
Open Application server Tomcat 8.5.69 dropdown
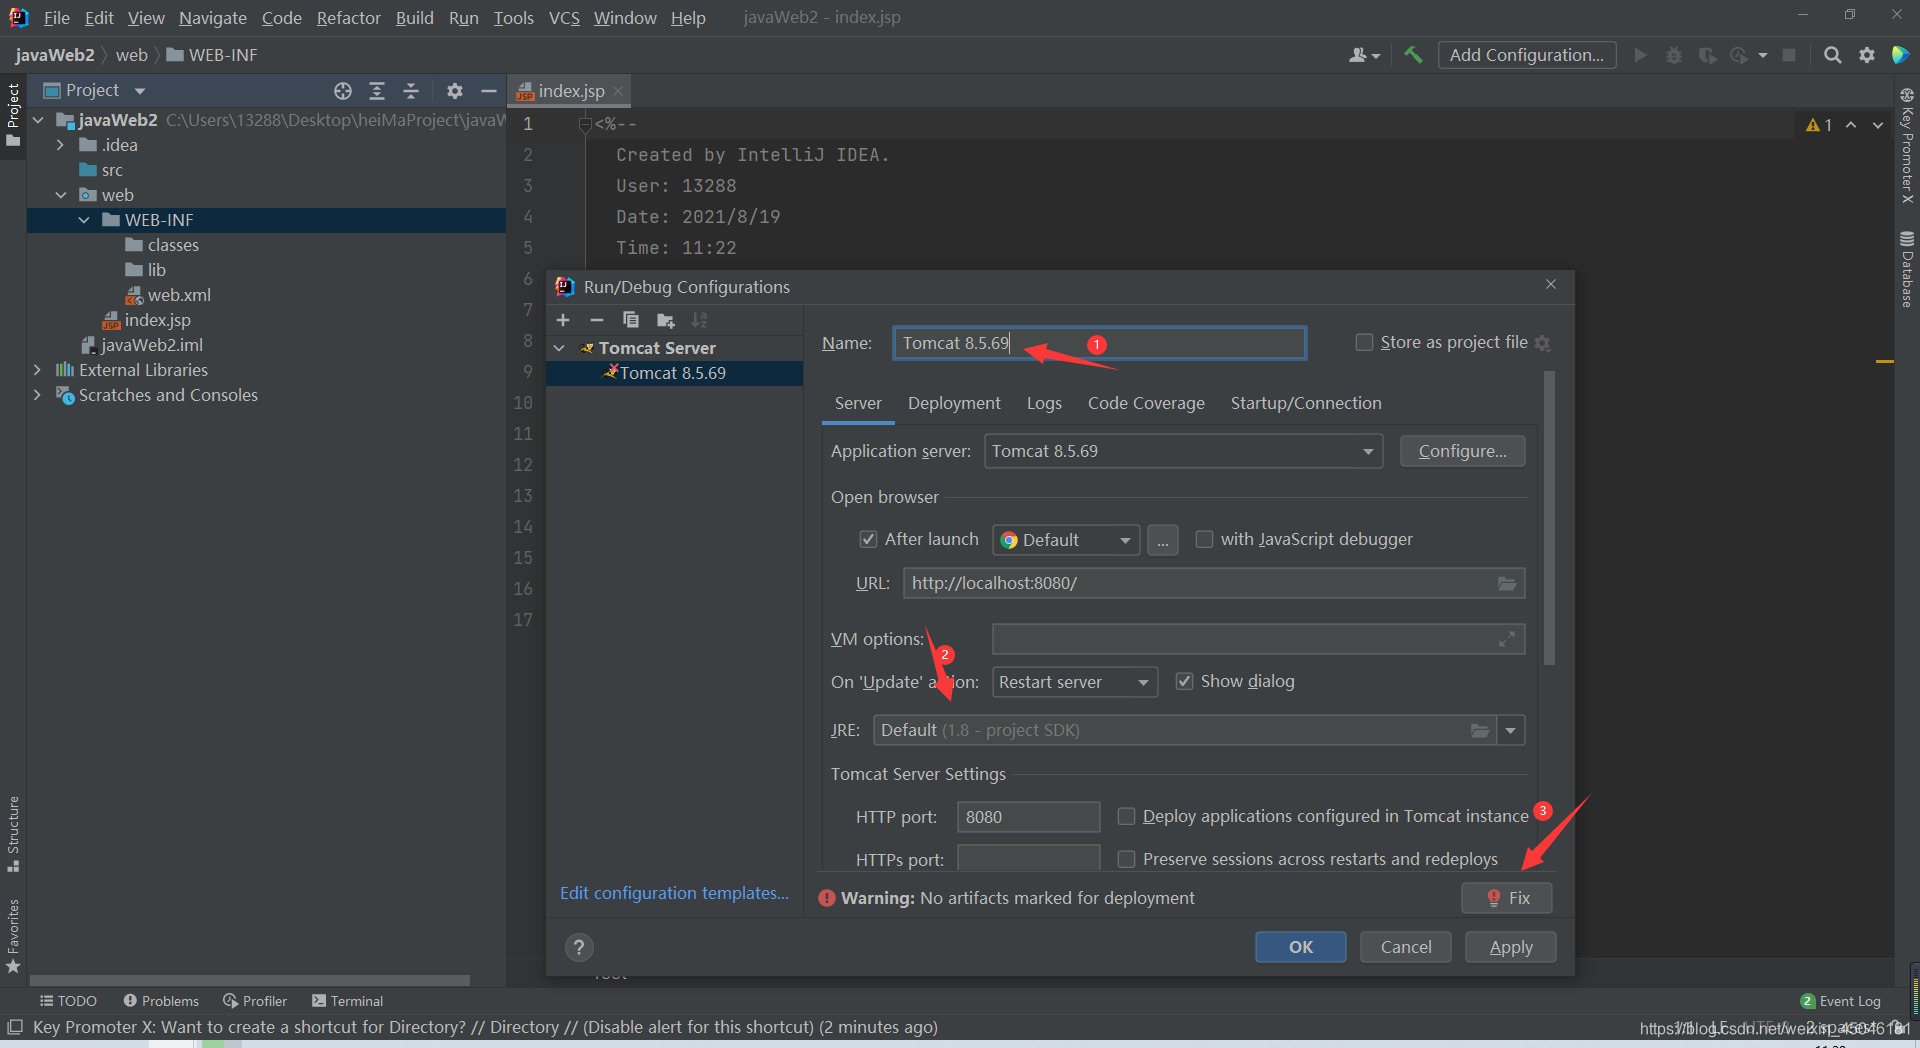[1184, 451]
